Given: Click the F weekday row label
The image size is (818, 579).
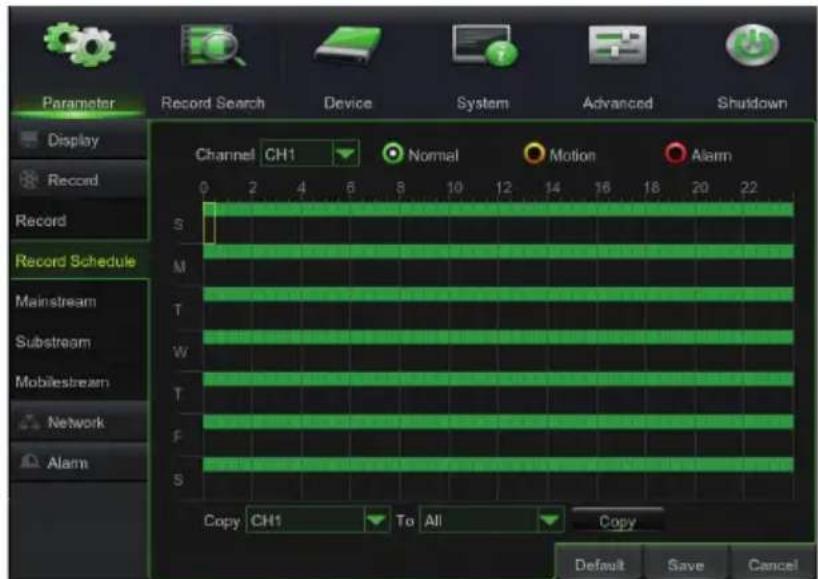Looking at the screenshot, I should [x=177, y=436].
